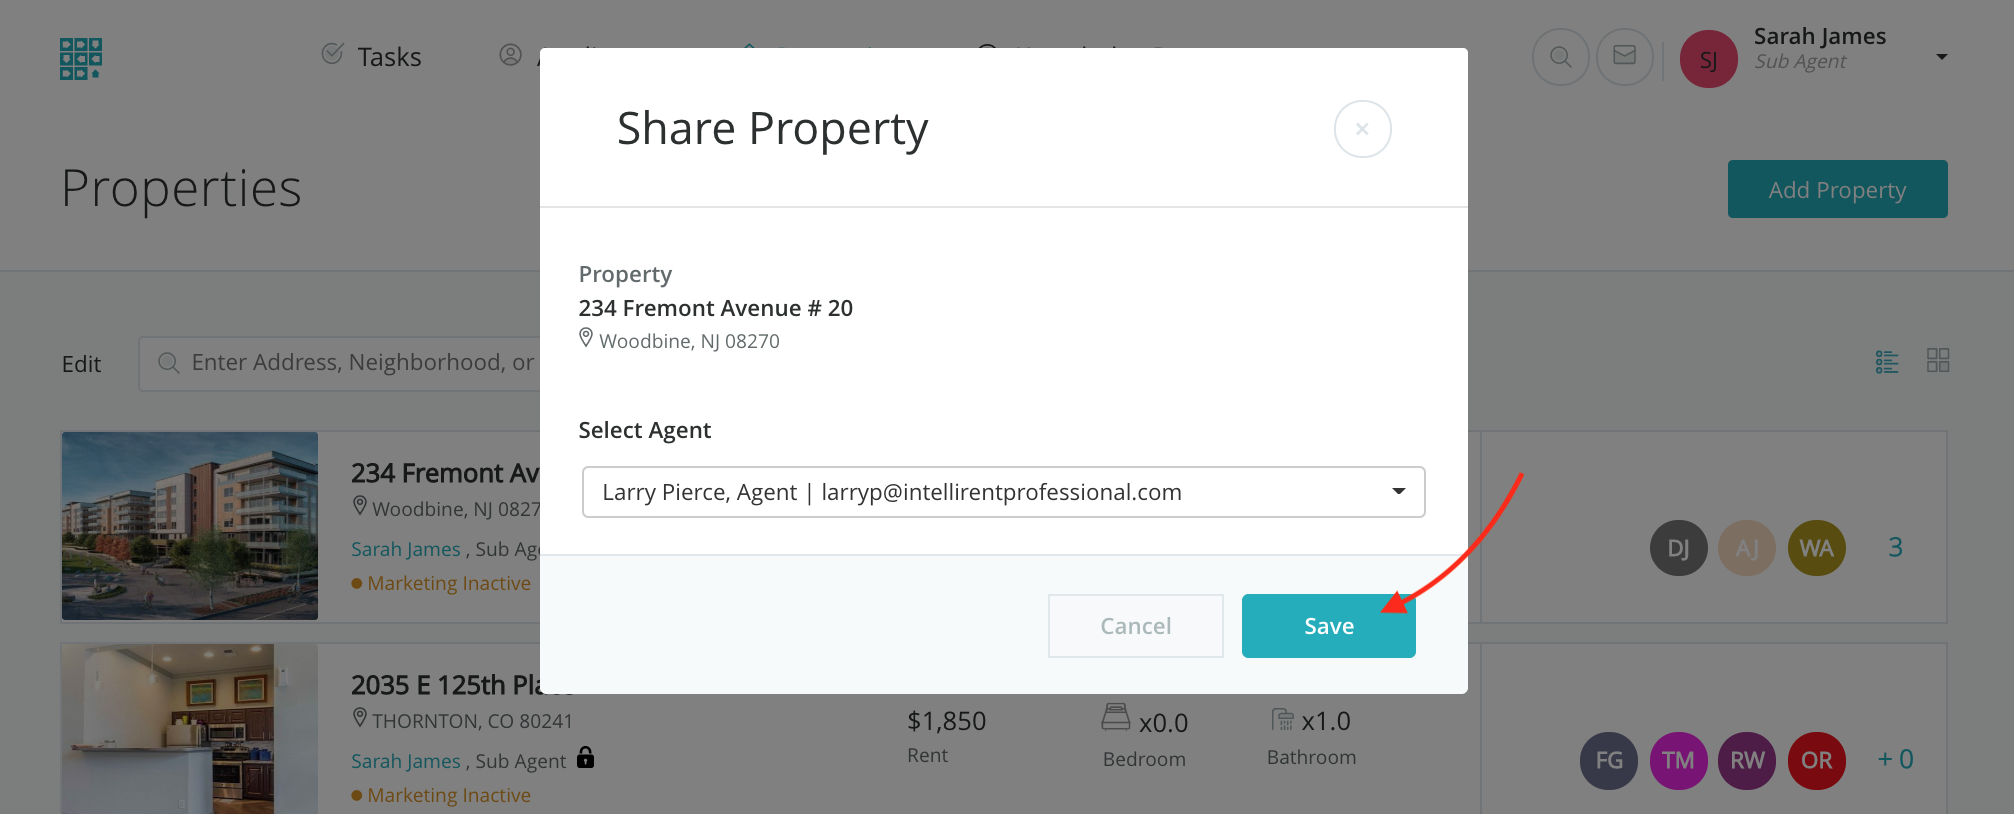
Task: Open the mail envelope icon in header
Action: [1624, 57]
